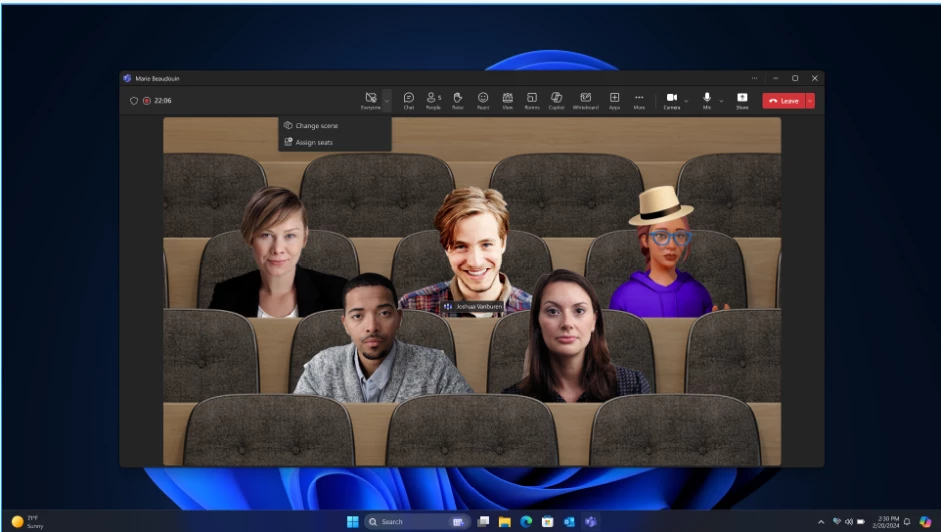Collapse the Everyone dropdown arrow
The image size is (941, 532).
tap(387, 101)
